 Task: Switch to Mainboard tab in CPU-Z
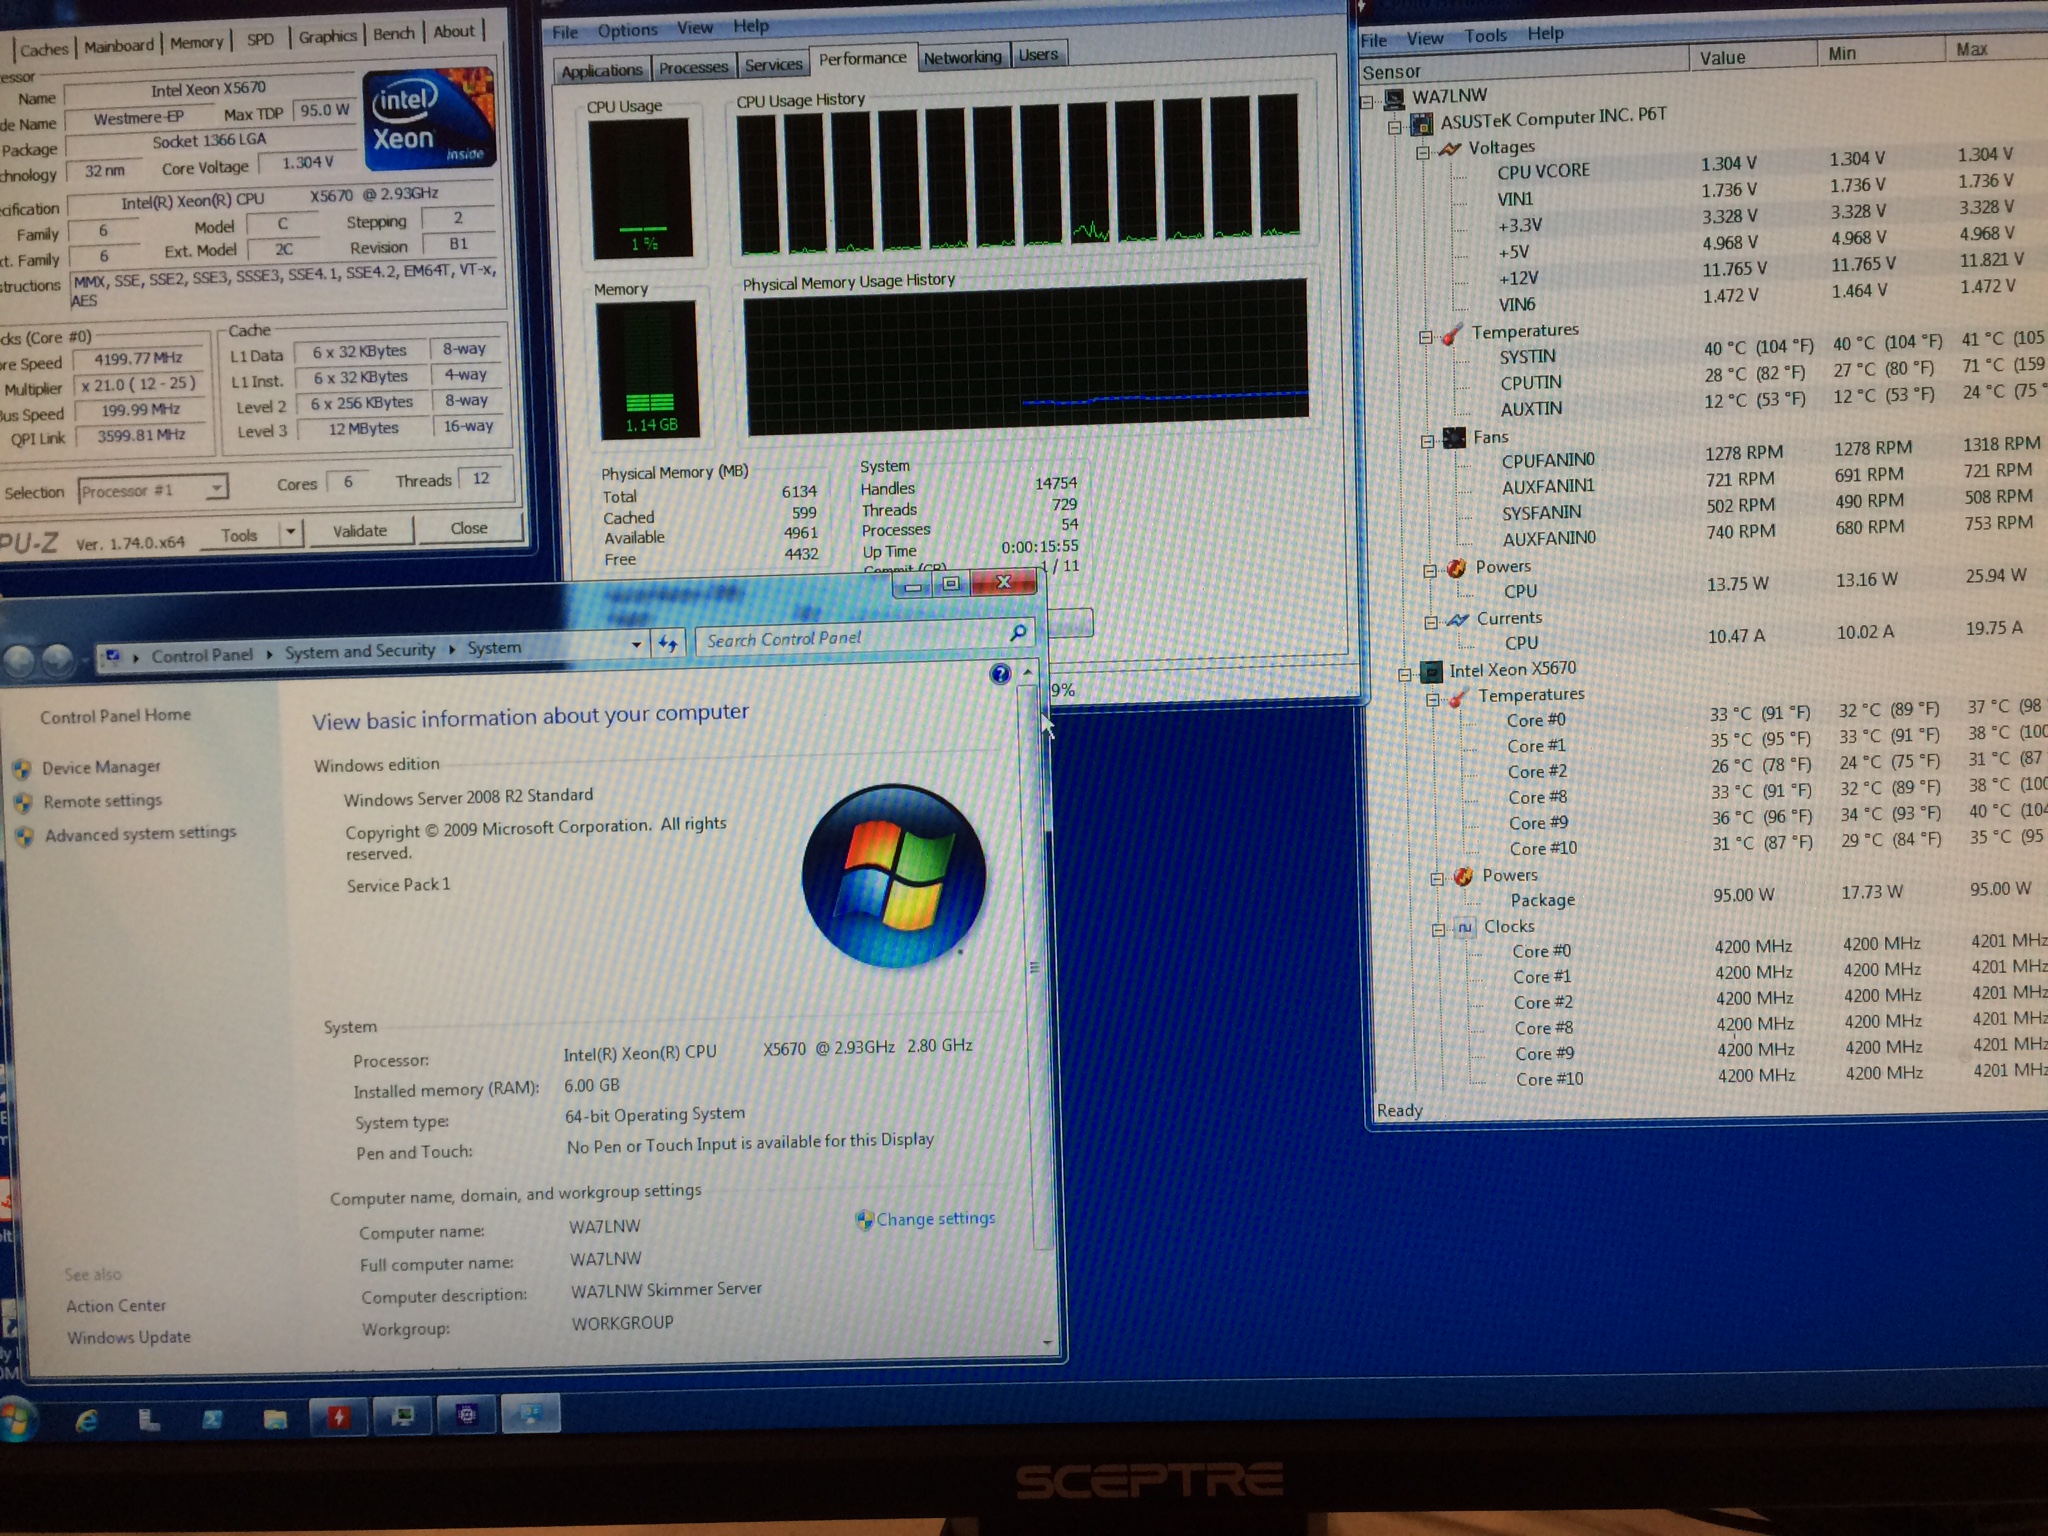tap(119, 46)
